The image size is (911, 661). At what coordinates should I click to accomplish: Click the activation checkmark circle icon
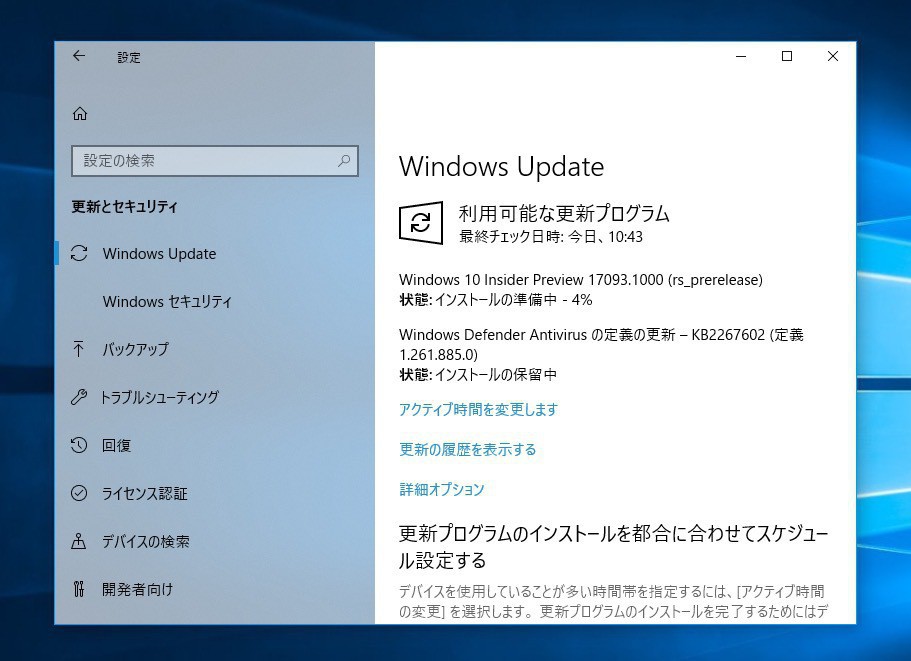coord(79,493)
